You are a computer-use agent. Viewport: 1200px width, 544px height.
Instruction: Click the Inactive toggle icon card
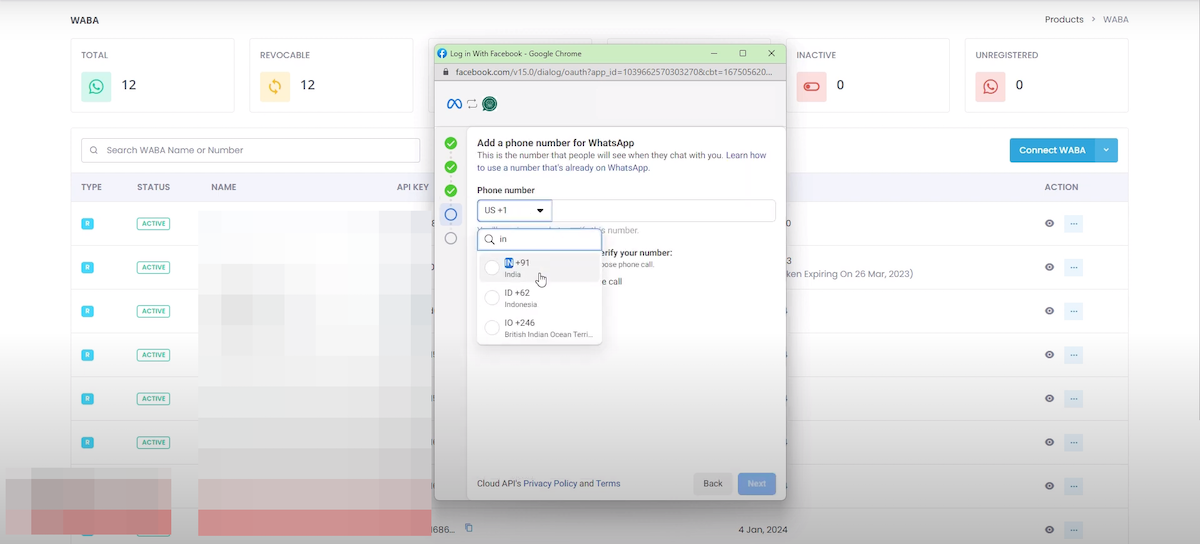811,86
